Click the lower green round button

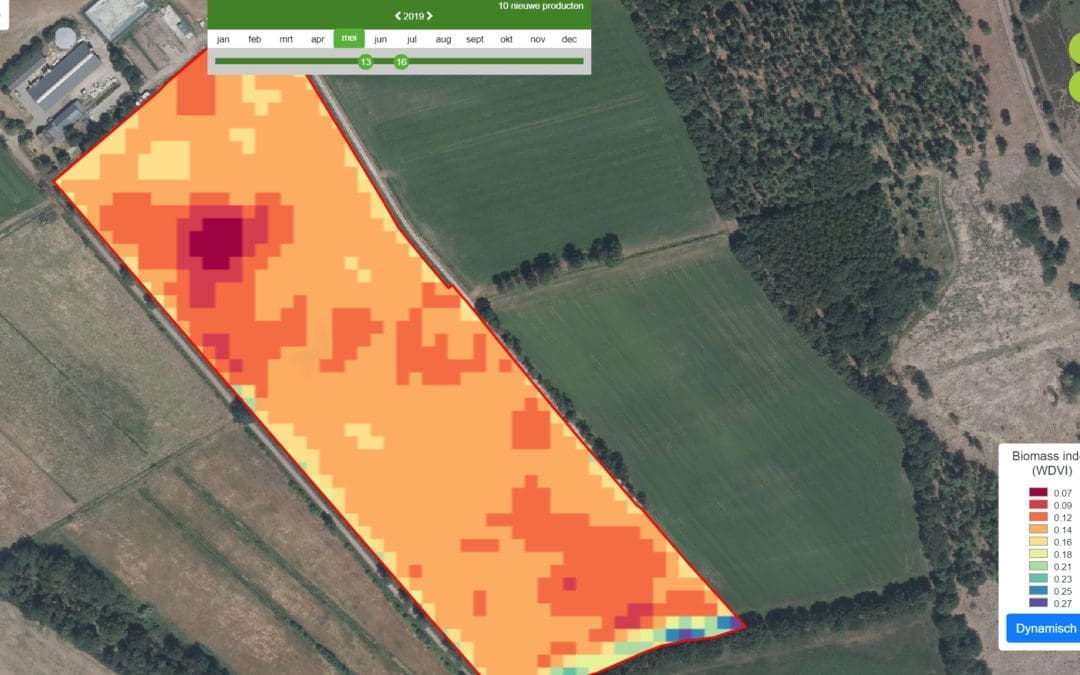(1074, 86)
